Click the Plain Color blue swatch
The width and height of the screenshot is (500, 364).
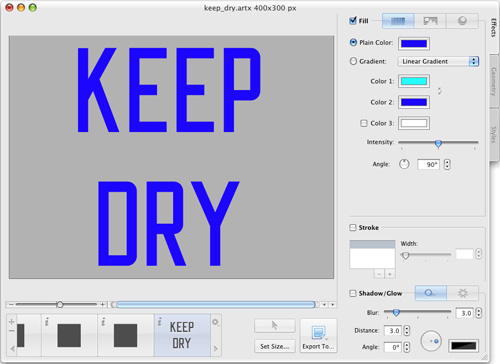click(414, 43)
